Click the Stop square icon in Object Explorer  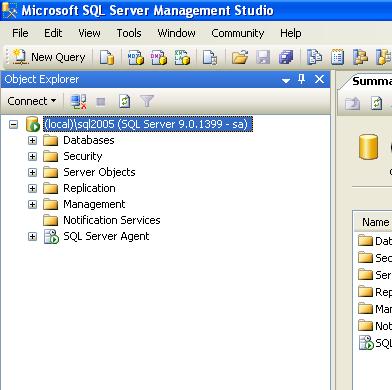click(x=101, y=101)
